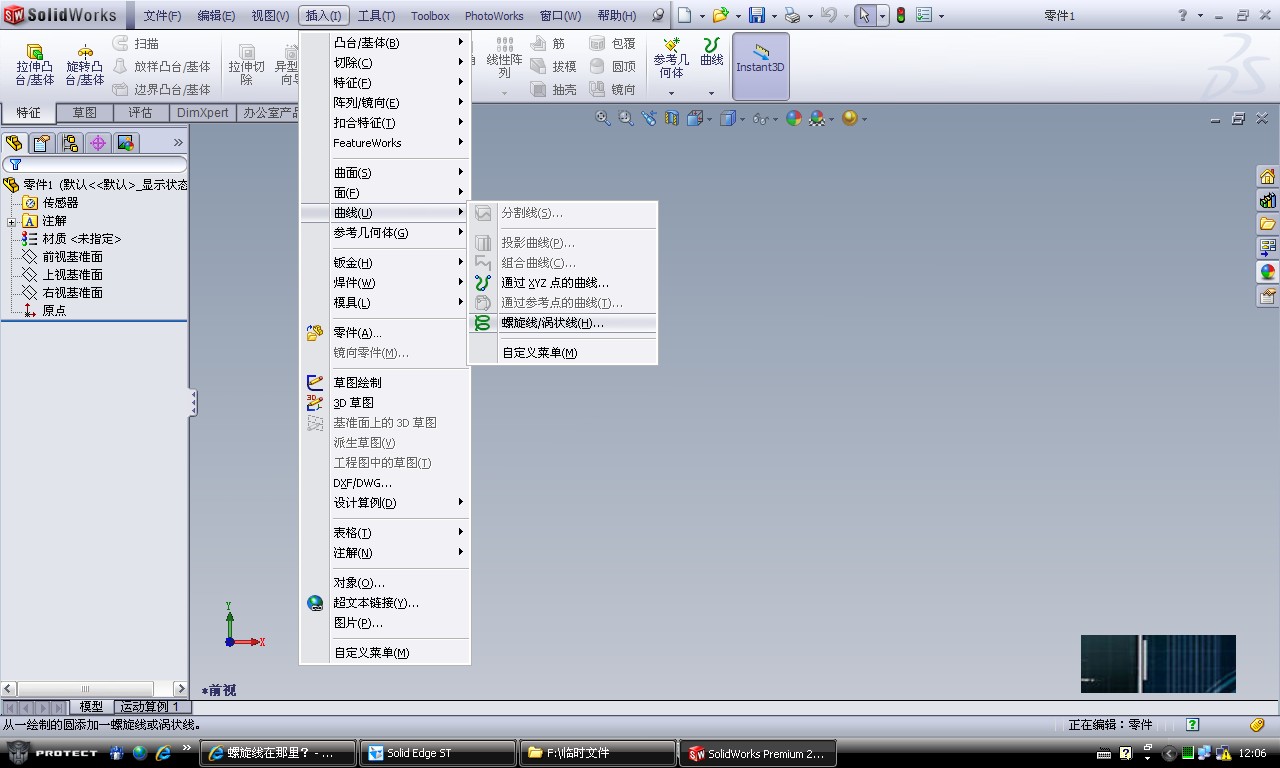1280x768 pixels.
Task: Switch to the DisplayManager tab icon
Action: click(126, 143)
